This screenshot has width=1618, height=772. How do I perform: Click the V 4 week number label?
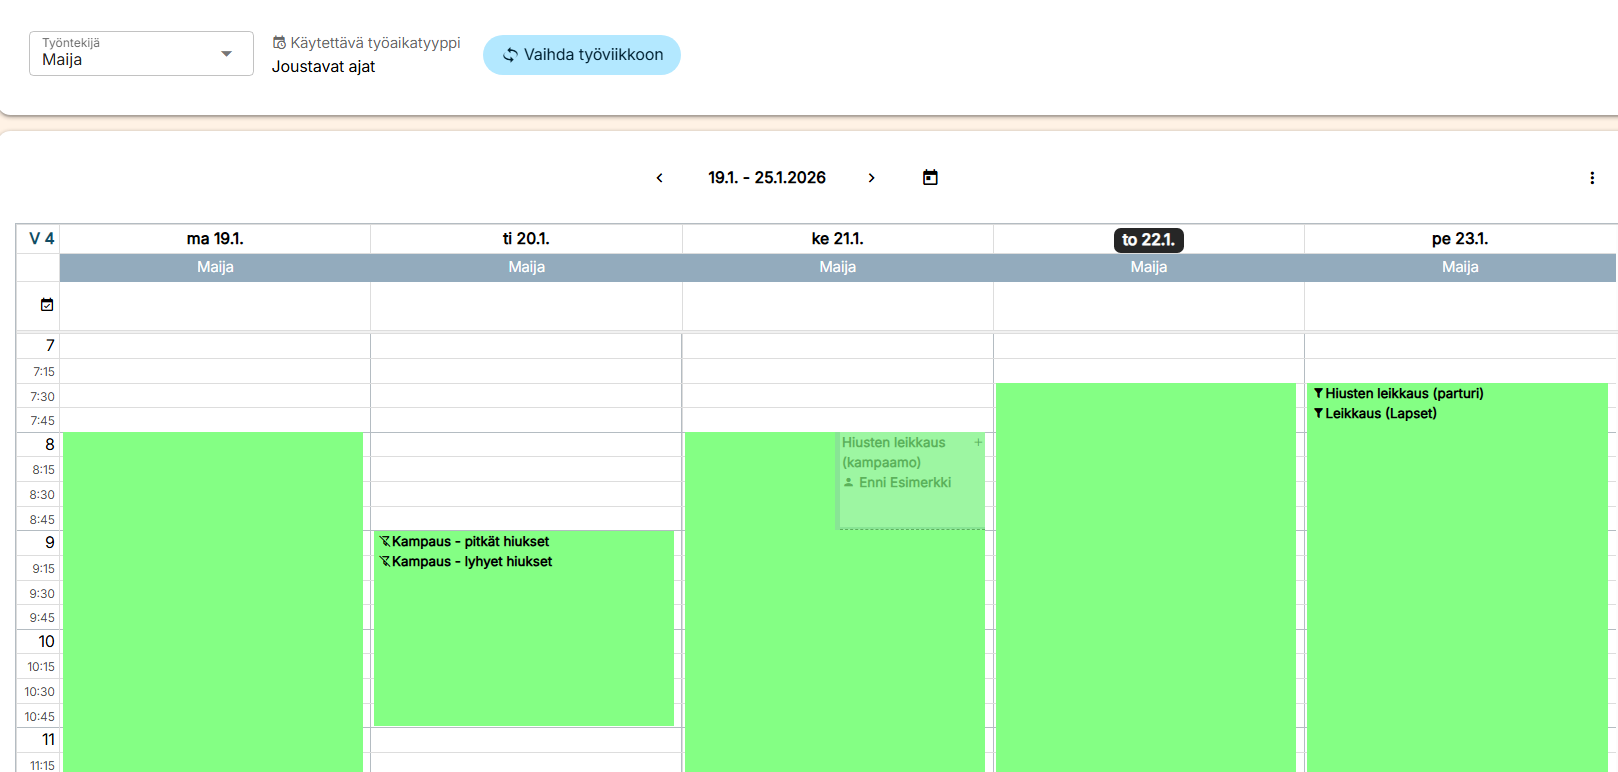[41, 239]
